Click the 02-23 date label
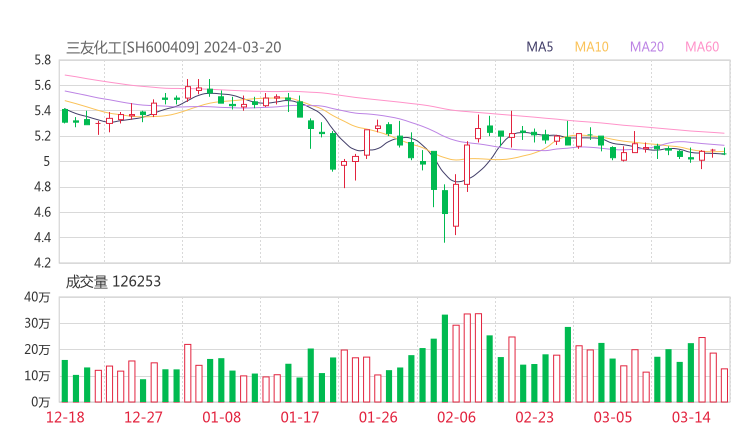 point(534,417)
